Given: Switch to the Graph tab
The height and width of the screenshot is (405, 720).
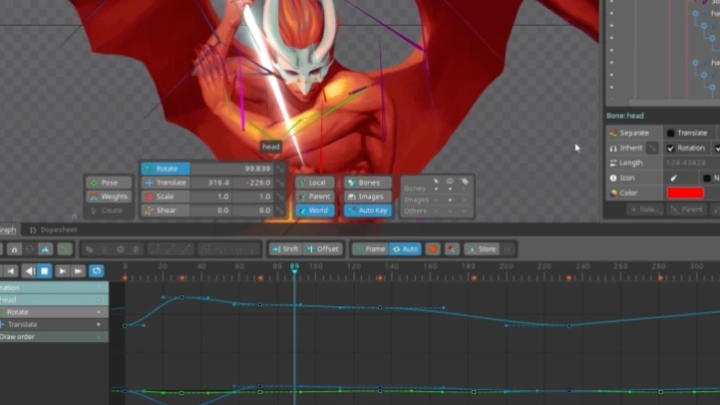Looking at the screenshot, I should pyautogui.click(x=8, y=230).
